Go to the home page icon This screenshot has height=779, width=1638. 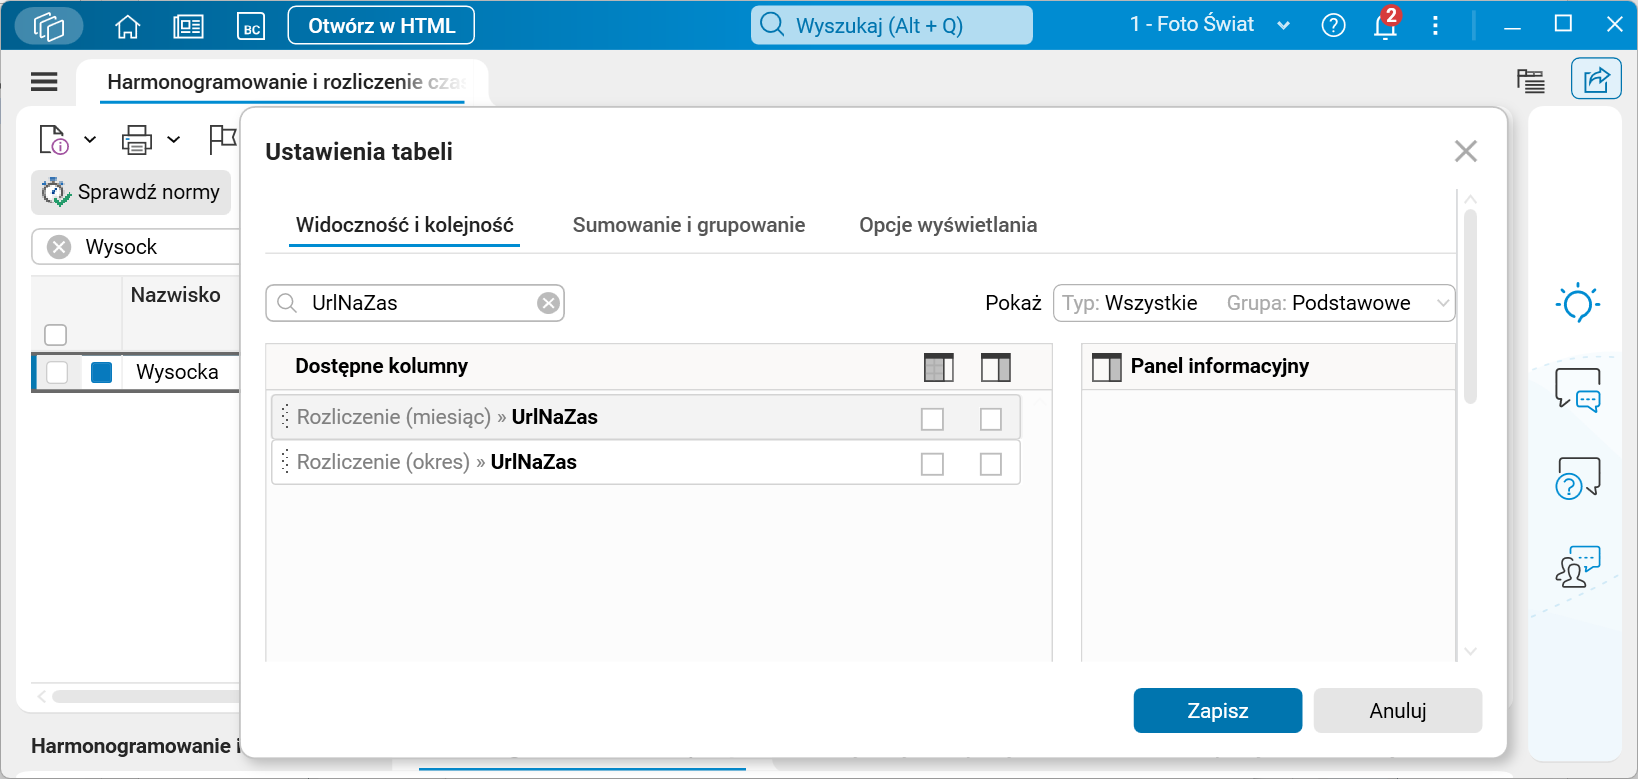click(x=127, y=26)
